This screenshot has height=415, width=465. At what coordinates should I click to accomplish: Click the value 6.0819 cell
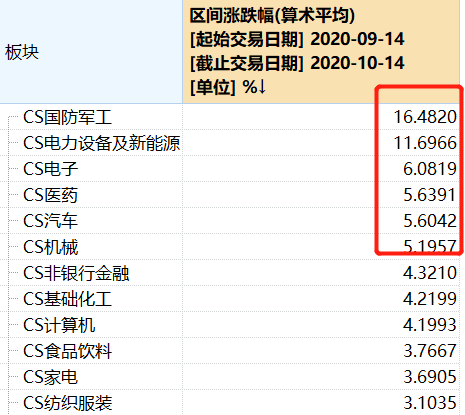[430, 169]
